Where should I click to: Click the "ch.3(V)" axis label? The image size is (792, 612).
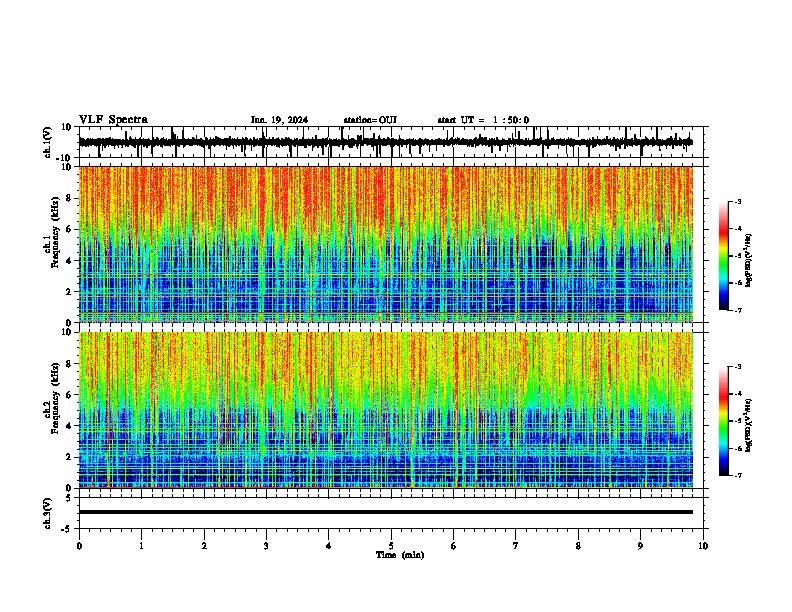pyautogui.click(x=48, y=513)
